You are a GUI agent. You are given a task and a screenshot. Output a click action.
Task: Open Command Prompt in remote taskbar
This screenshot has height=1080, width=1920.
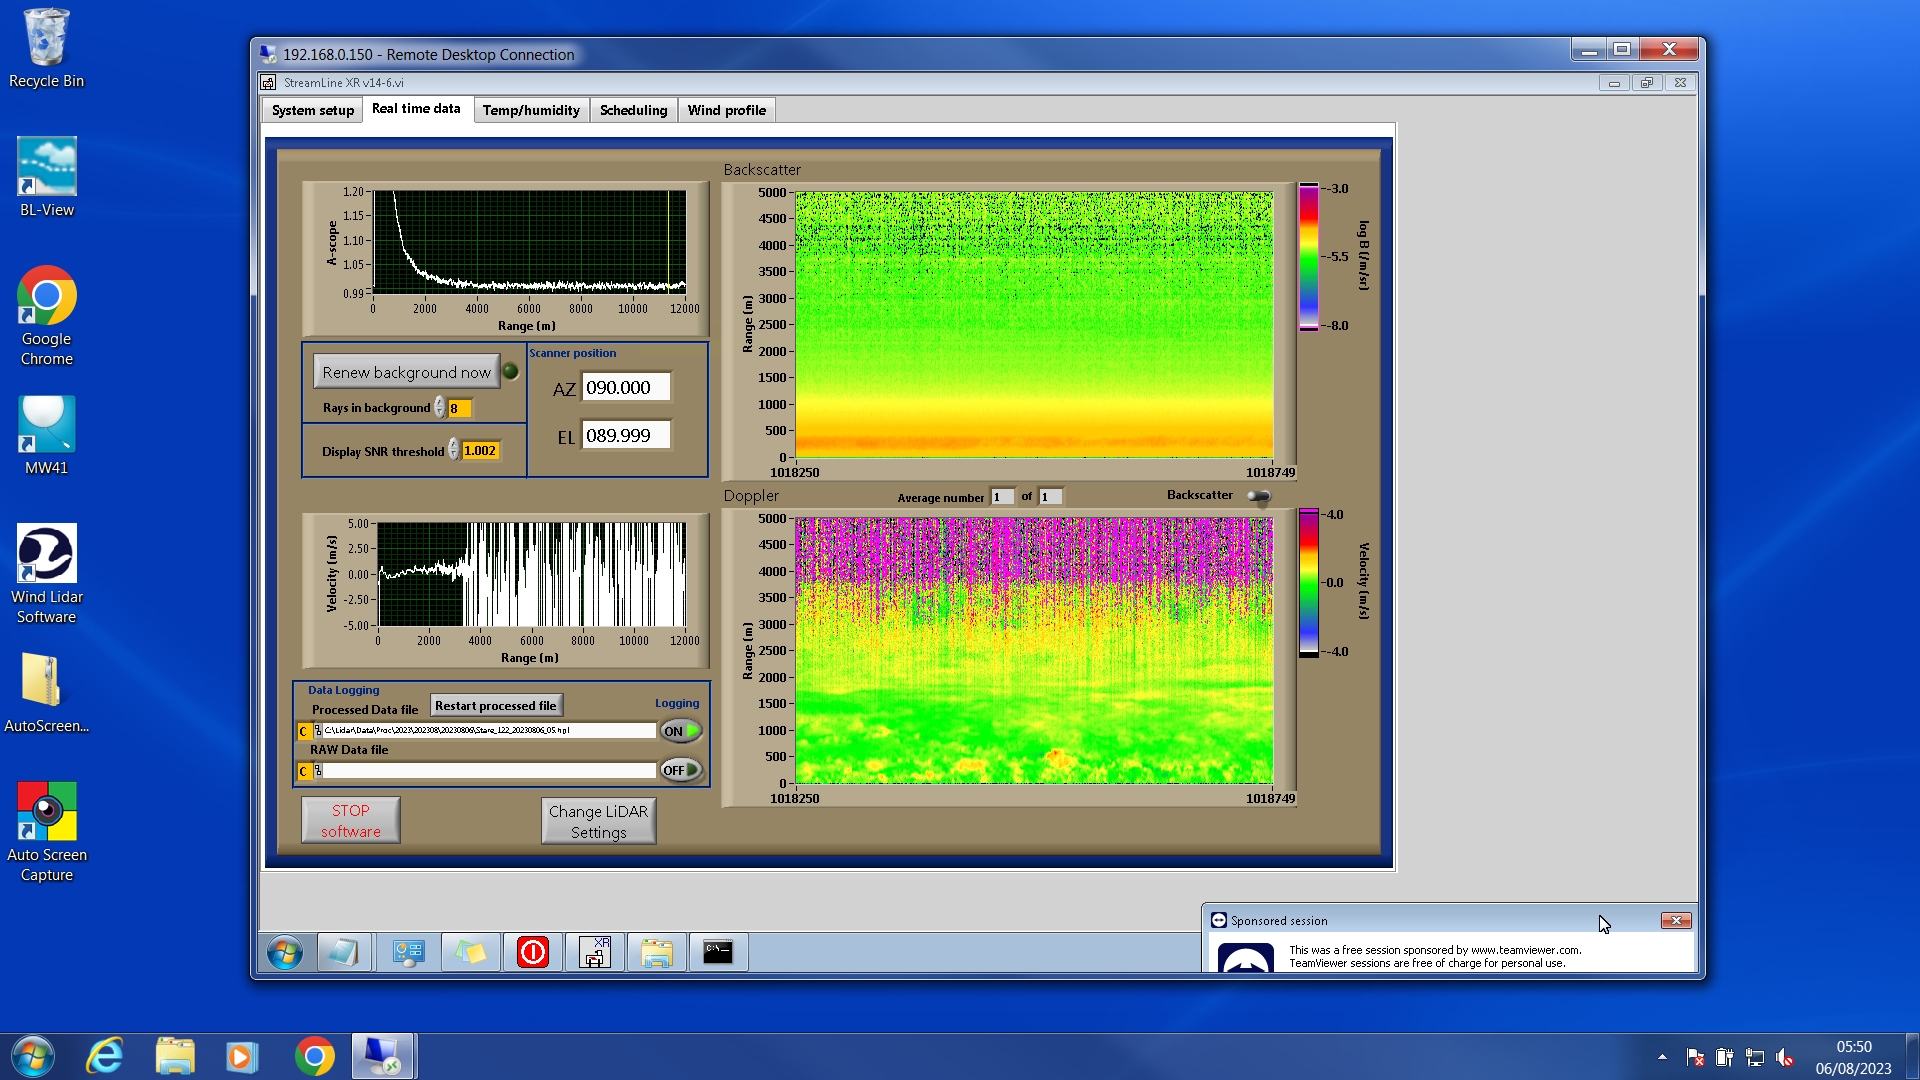pyautogui.click(x=718, y=952)
